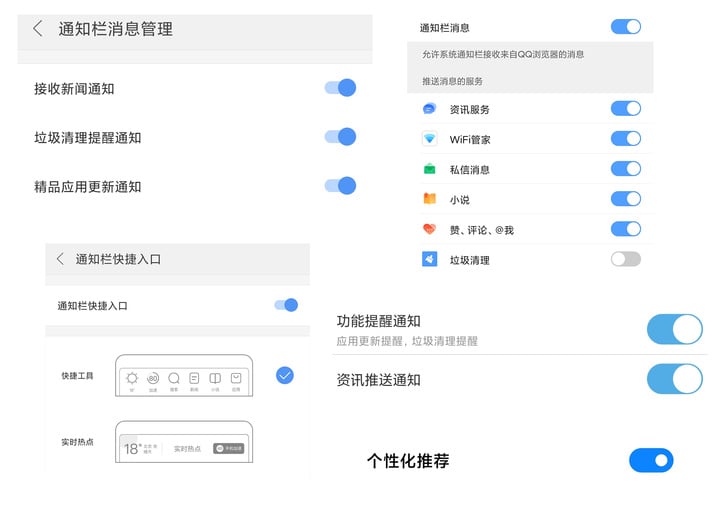Enable the 垃圾清理 push toggle
The image size is (720, 506).
pos(625,259)
